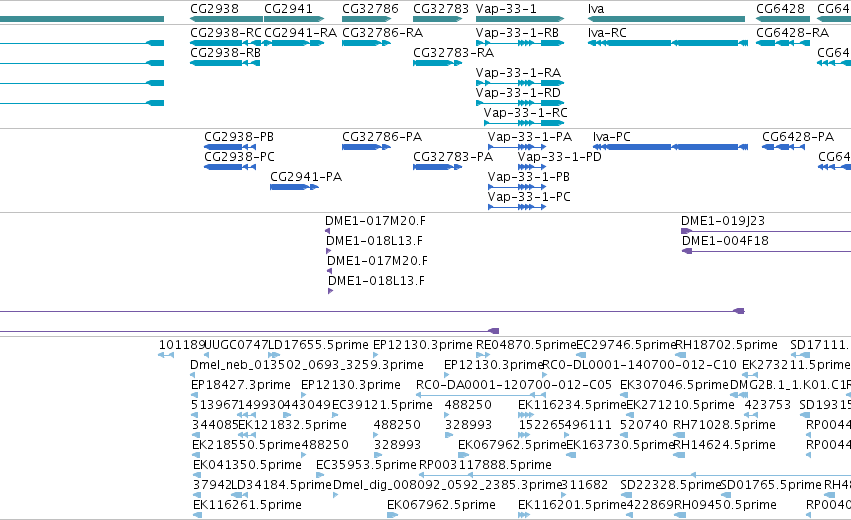The height and width of the screenshot is (520, 851).
Task: Select the long Iva gene bar in the top track
Action: tap(666, 19)
